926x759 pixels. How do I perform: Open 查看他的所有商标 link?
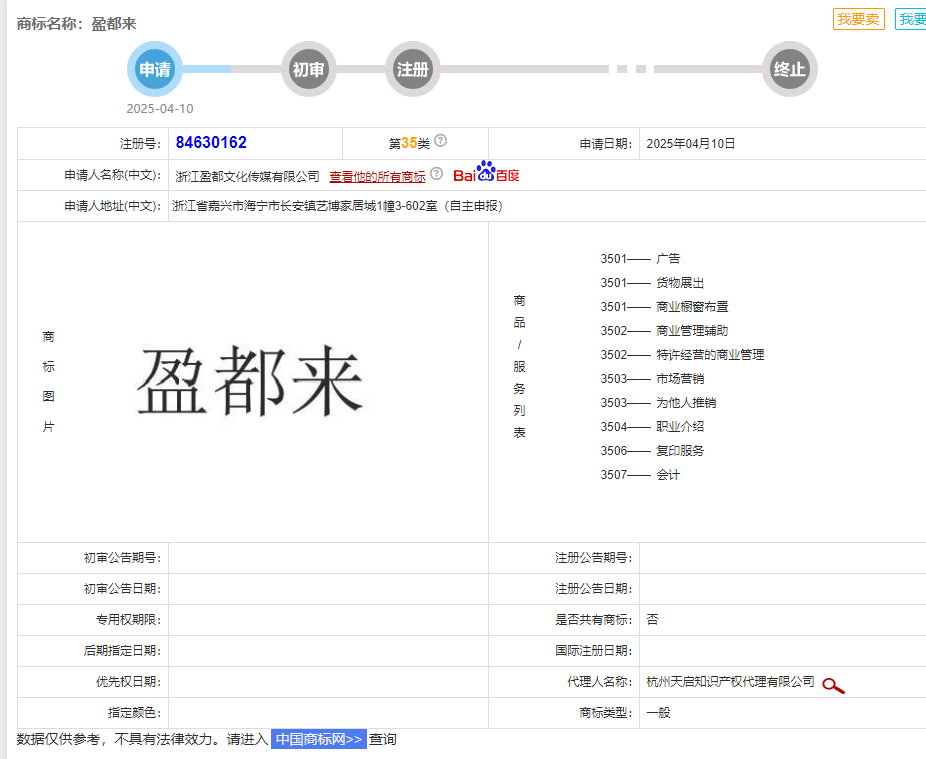coord(377,176)
